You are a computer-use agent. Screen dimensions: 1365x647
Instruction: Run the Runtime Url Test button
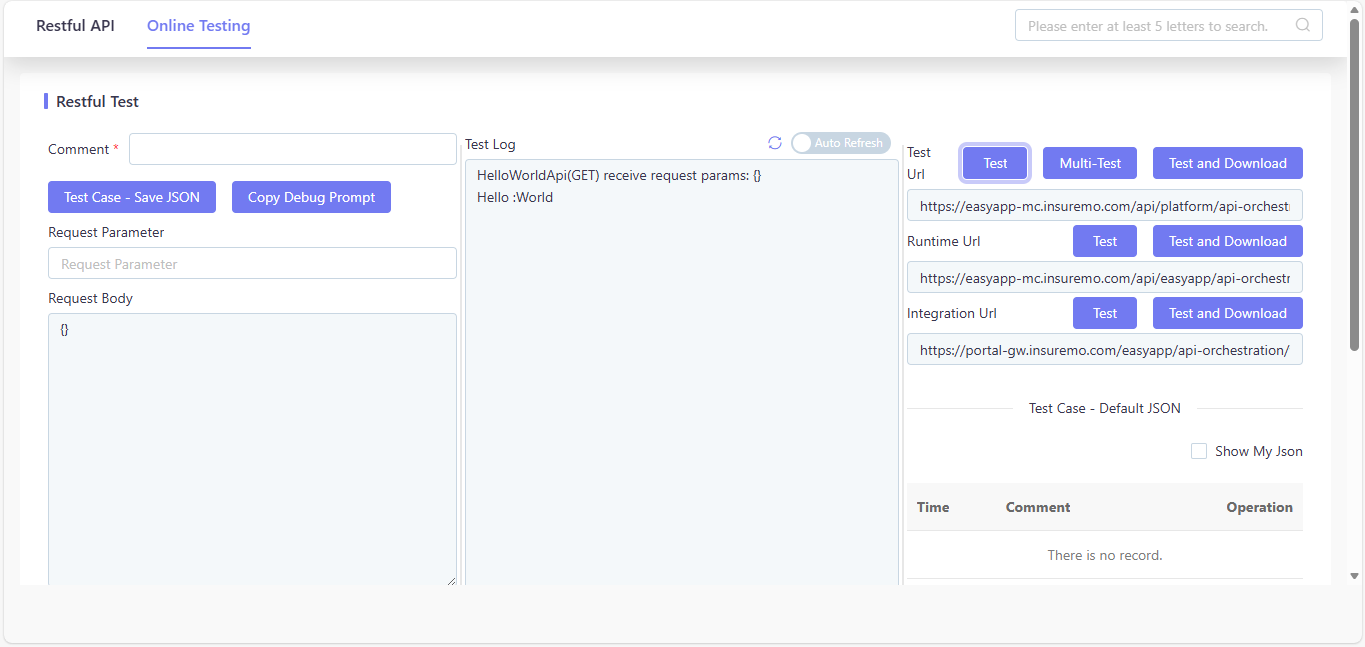pos(1105,241)
